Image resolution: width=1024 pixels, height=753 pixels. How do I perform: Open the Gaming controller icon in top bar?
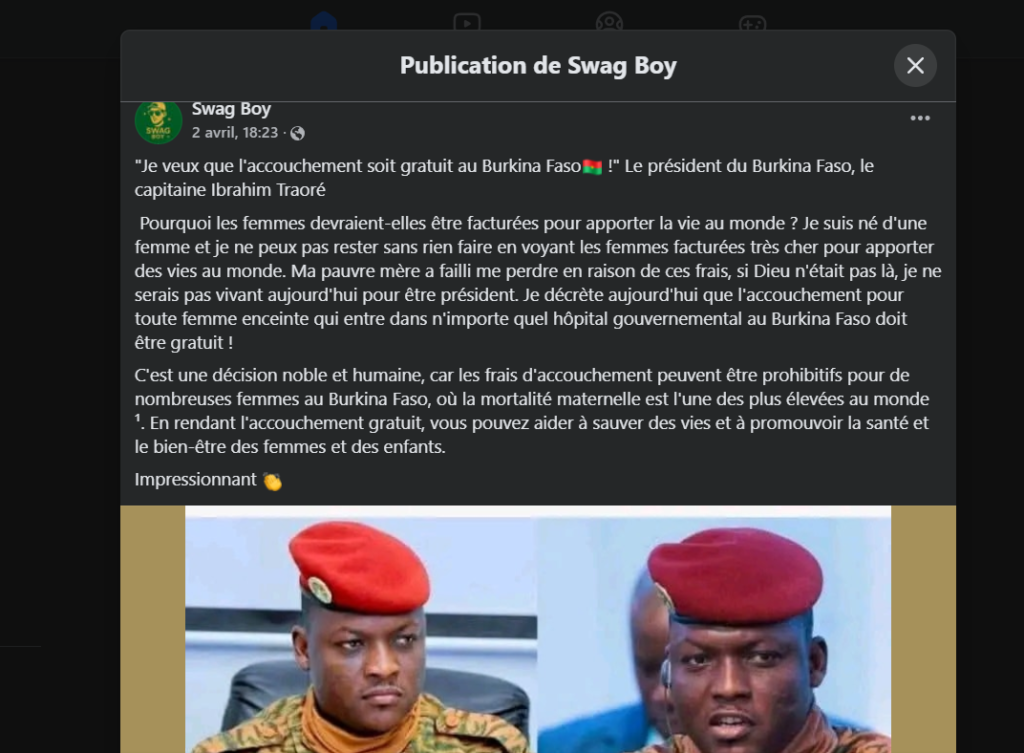point(752,24)
